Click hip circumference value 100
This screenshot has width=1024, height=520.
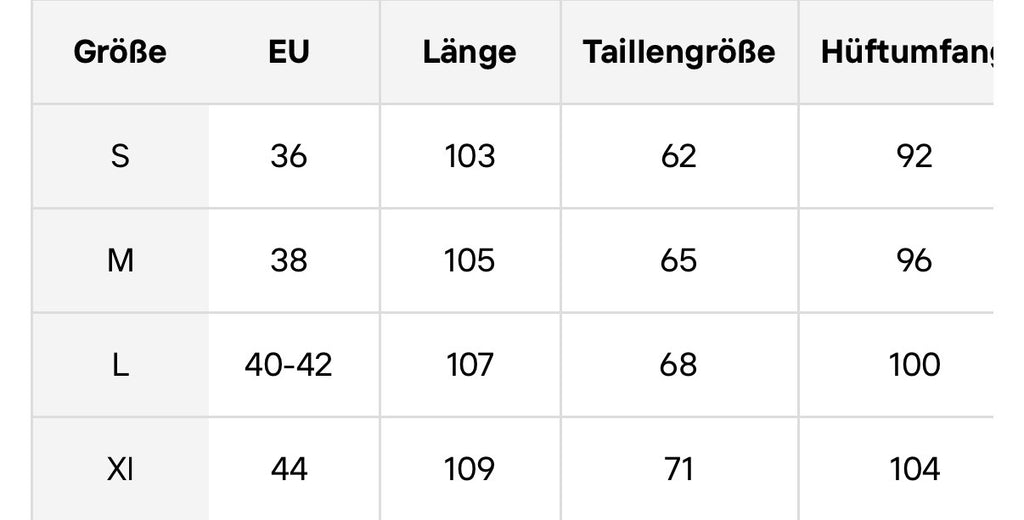click(x=915, y=364)
